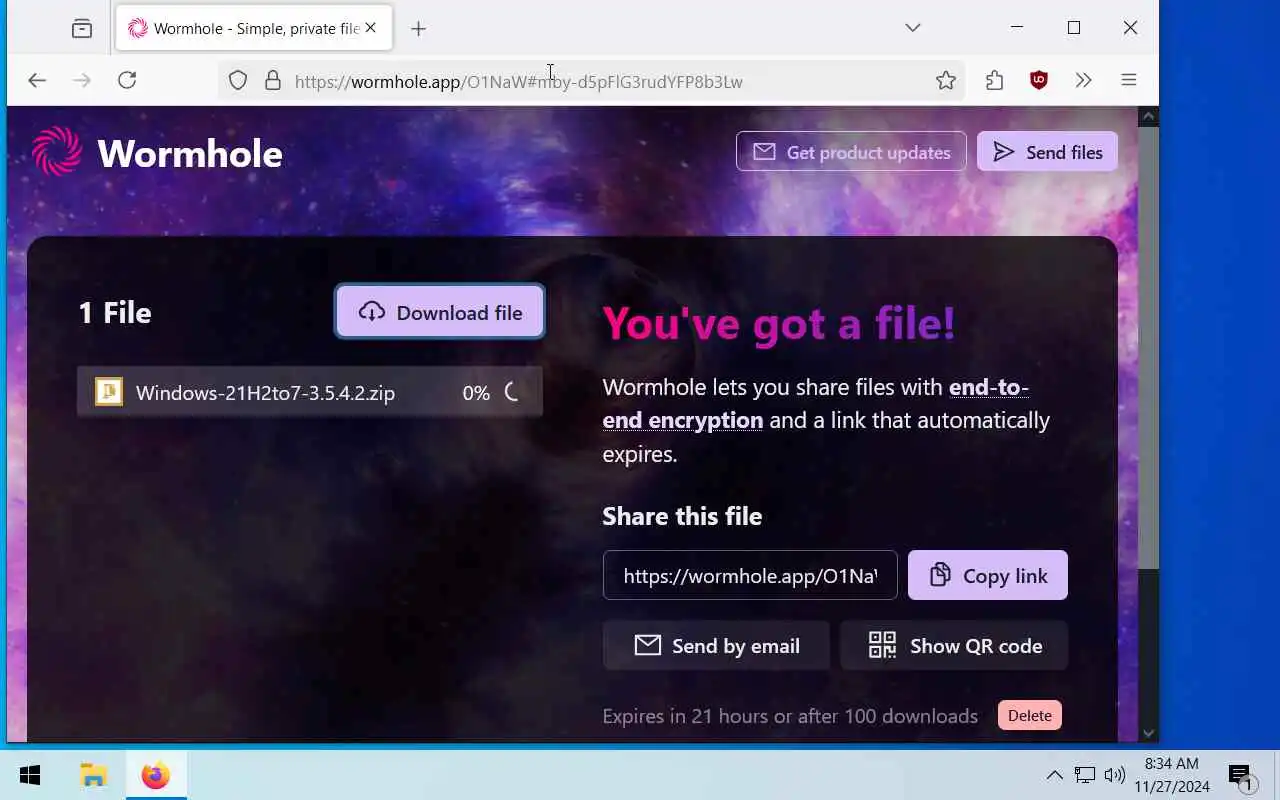This screenshot has height=800, width=1280.
Task: Open the Windows Start menu
Action: tap(30, 775)
